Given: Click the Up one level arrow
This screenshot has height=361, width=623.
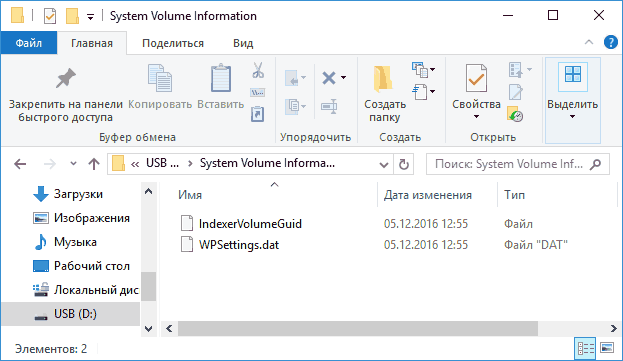Looking at the screenshot, I should tap(94, 164).
